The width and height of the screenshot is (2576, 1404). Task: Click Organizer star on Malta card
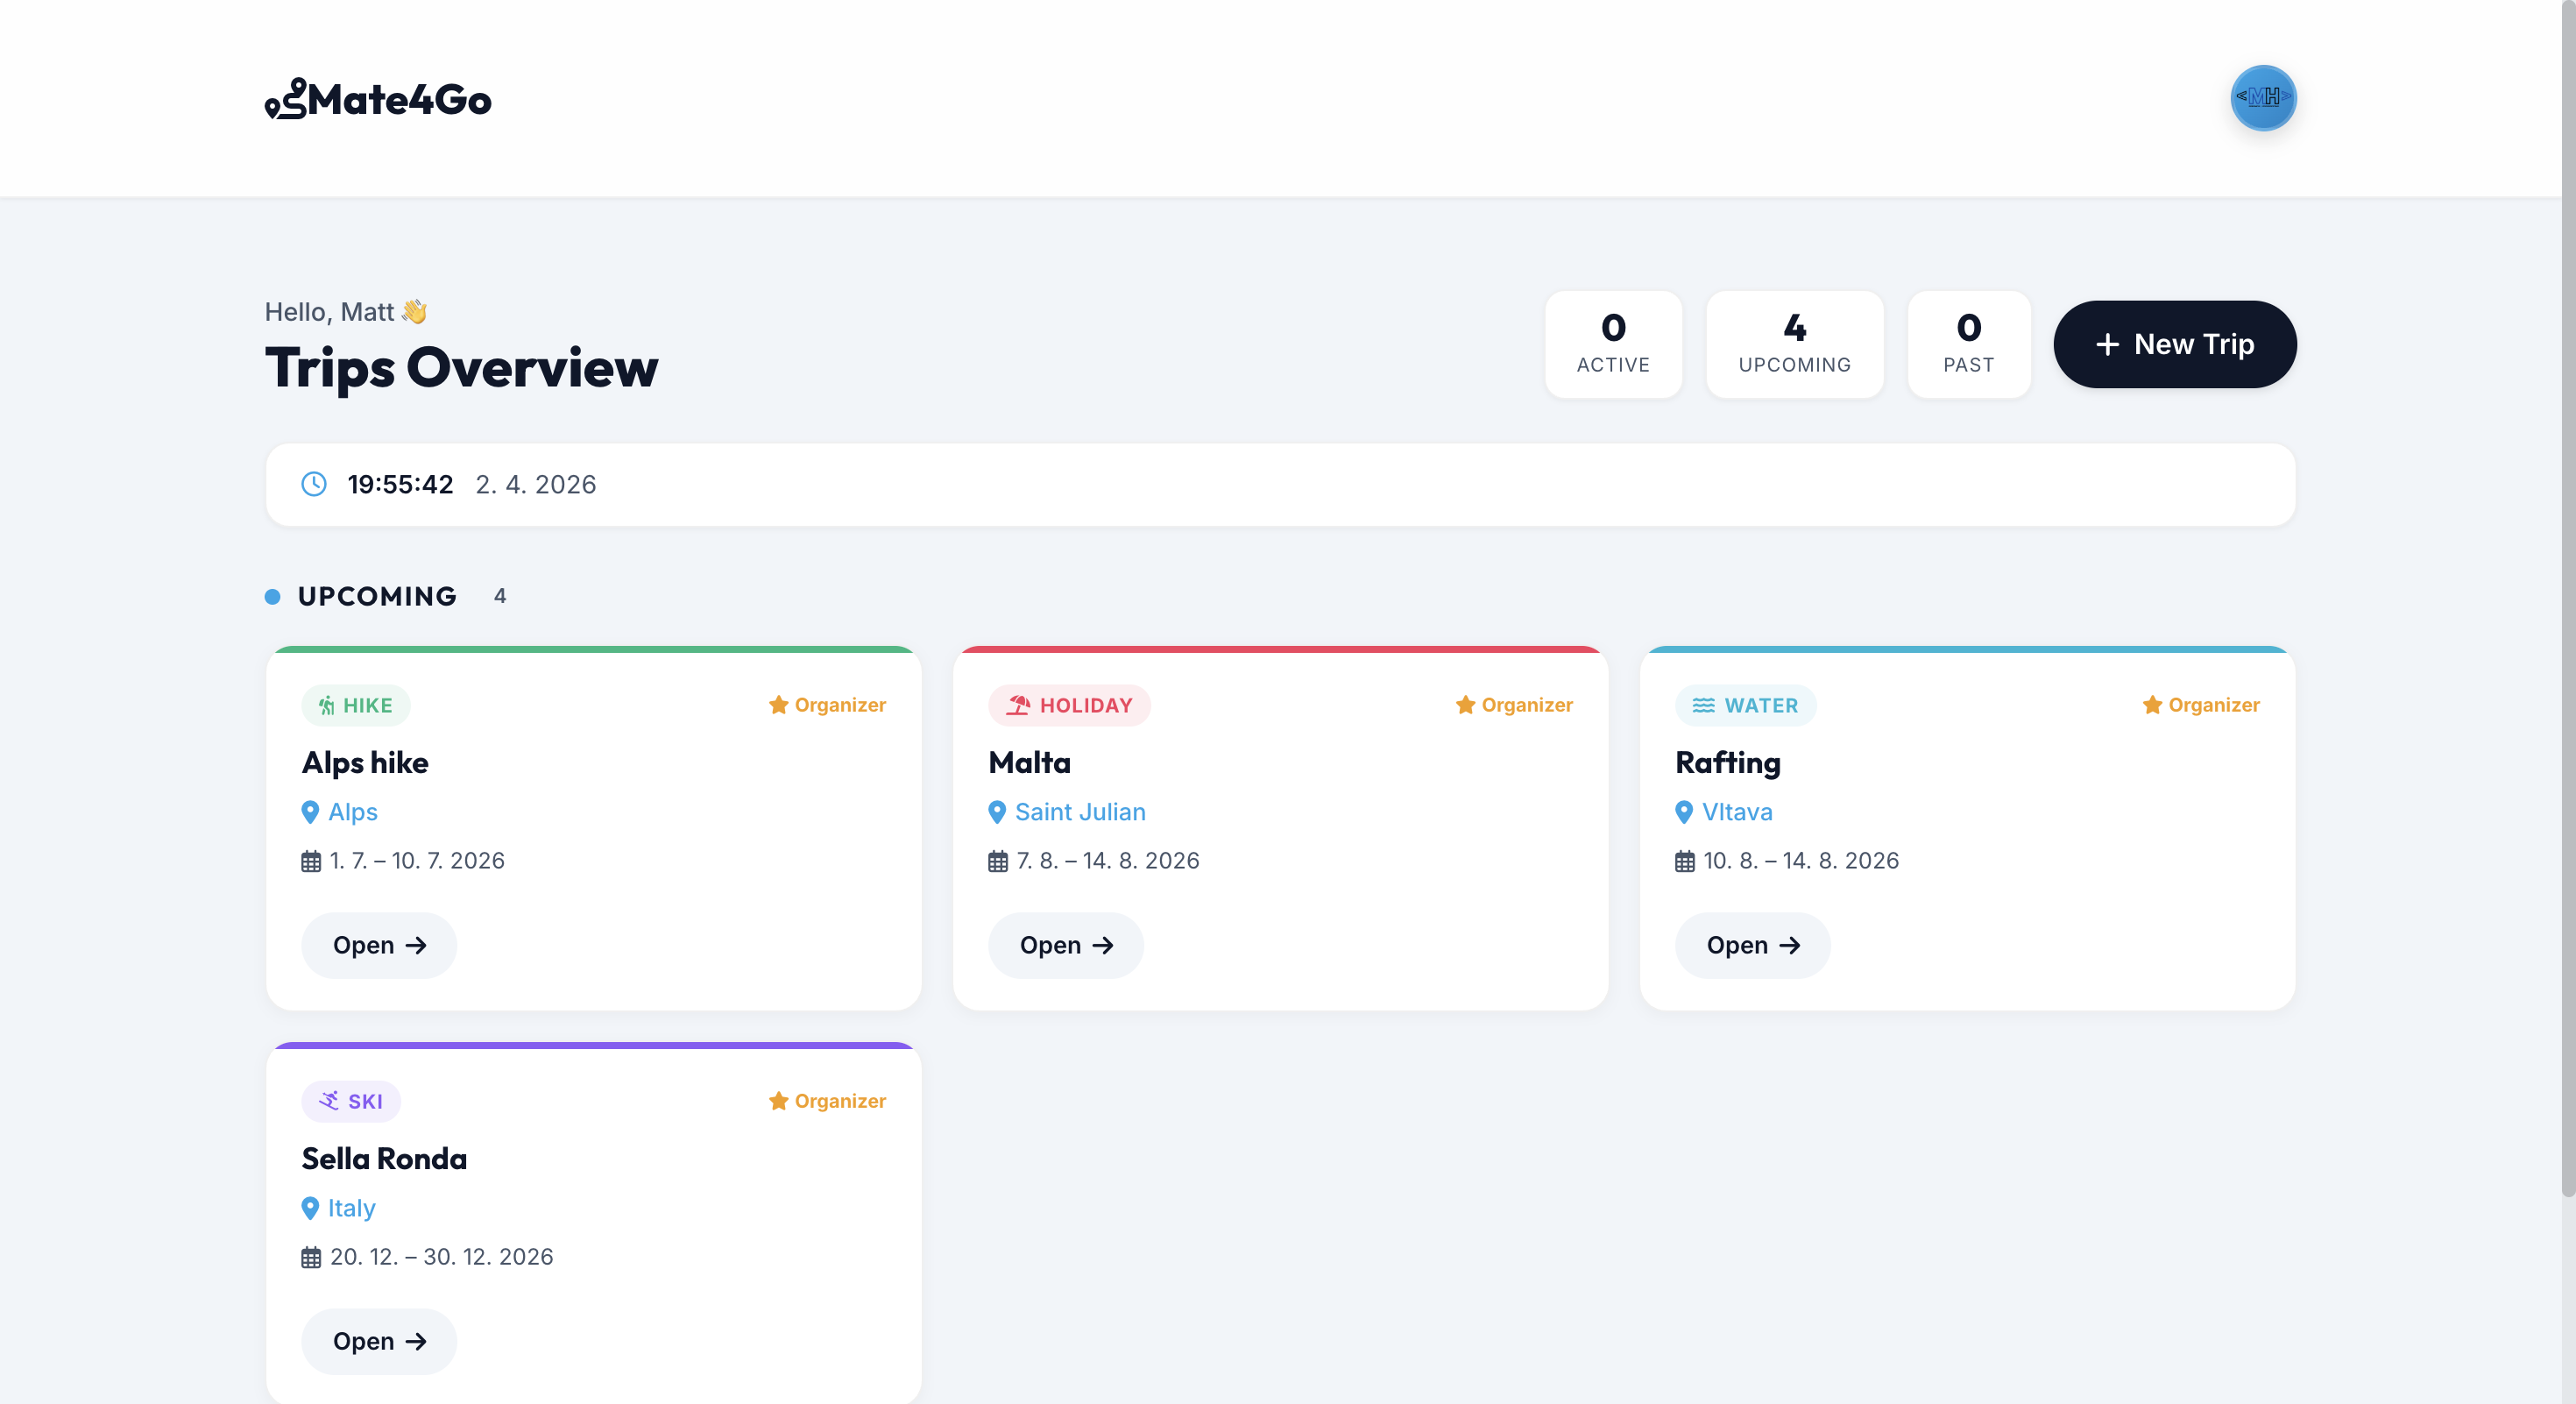[1466, 705]
